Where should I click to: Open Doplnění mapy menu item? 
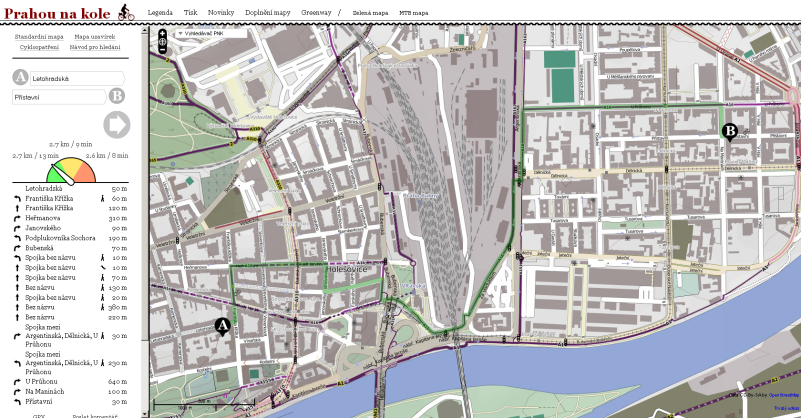click(x=268, y=12)
